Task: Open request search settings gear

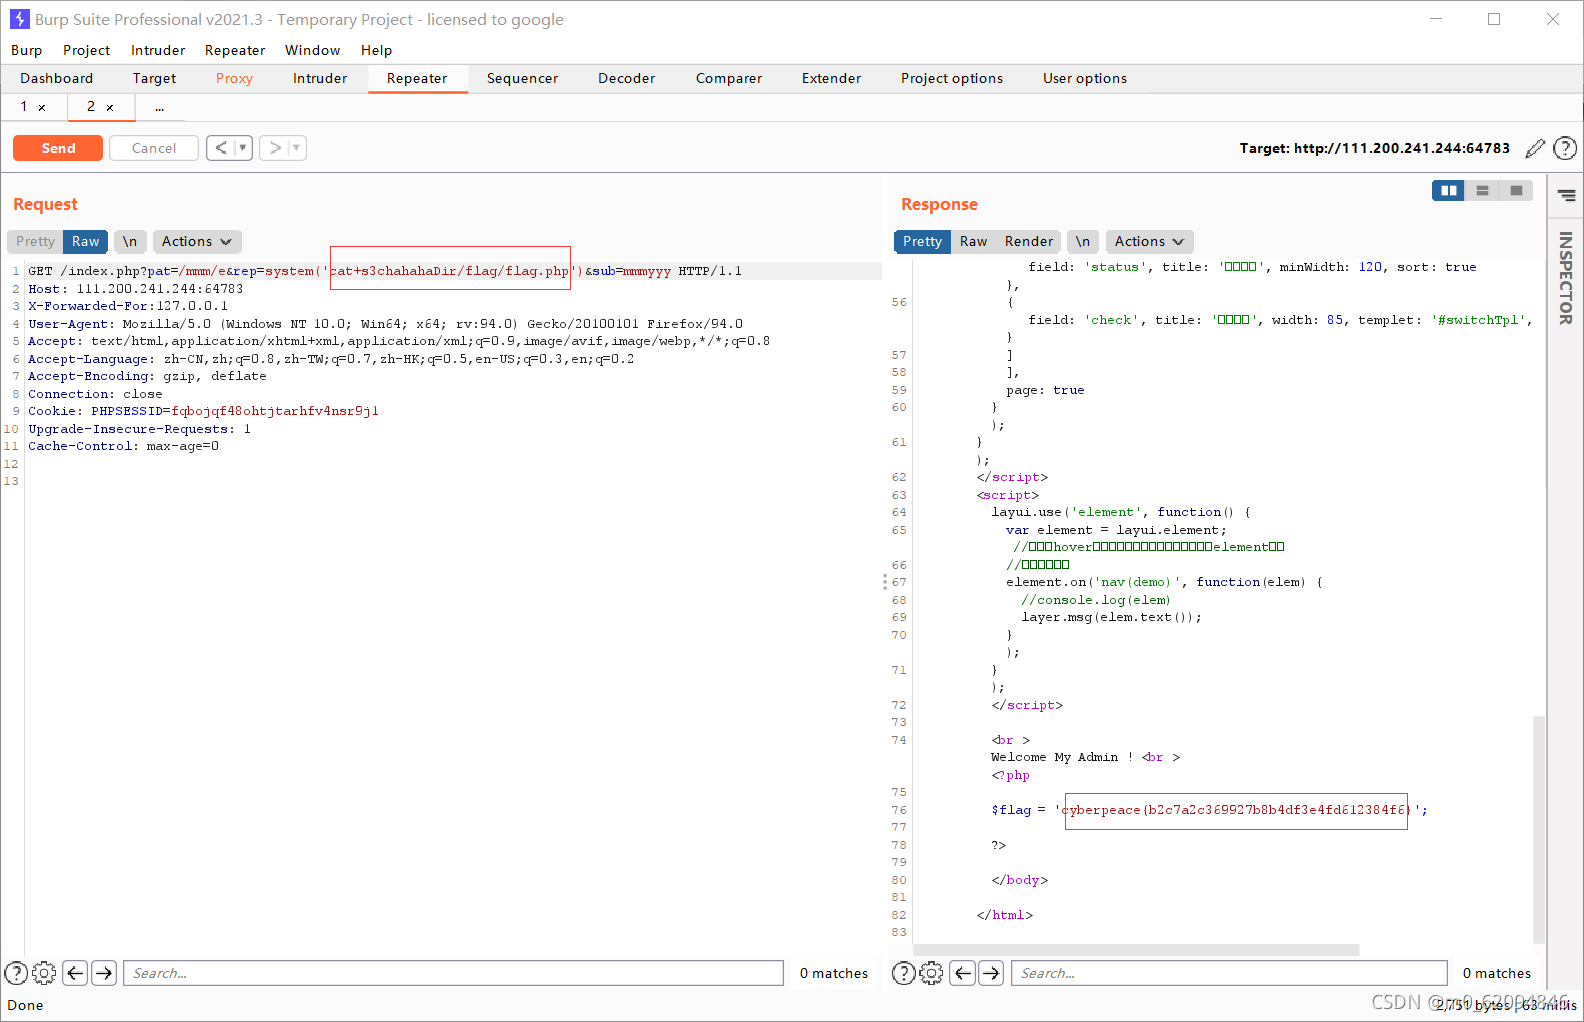Action: [44, 973]
